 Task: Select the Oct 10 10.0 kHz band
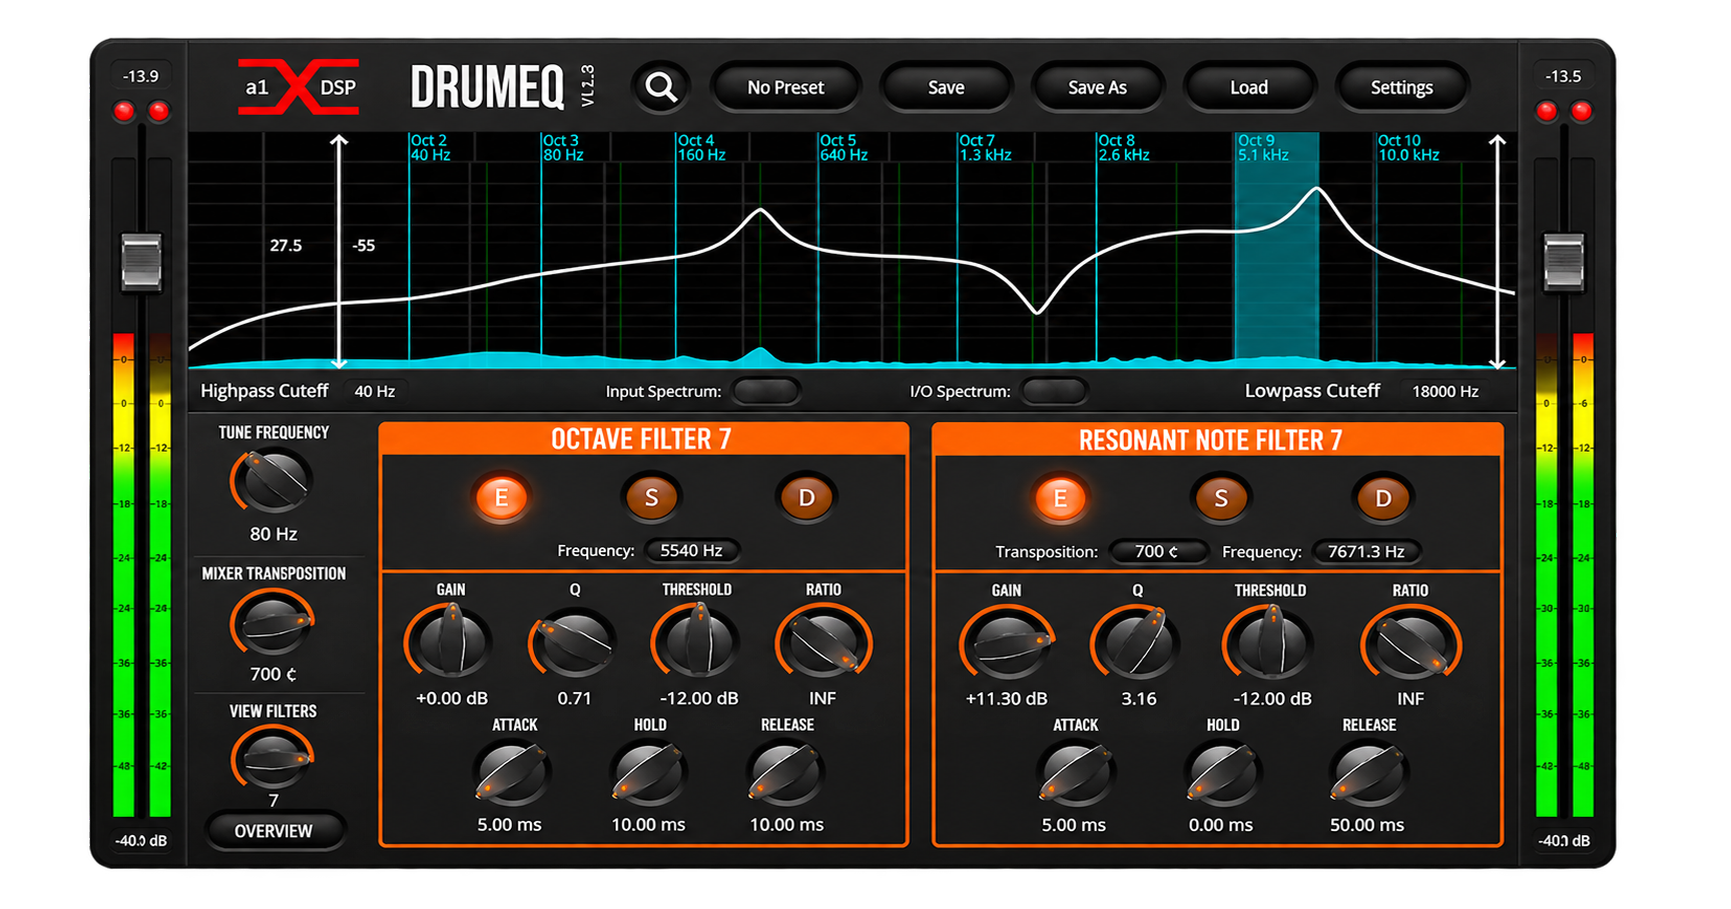point(1408,148)
